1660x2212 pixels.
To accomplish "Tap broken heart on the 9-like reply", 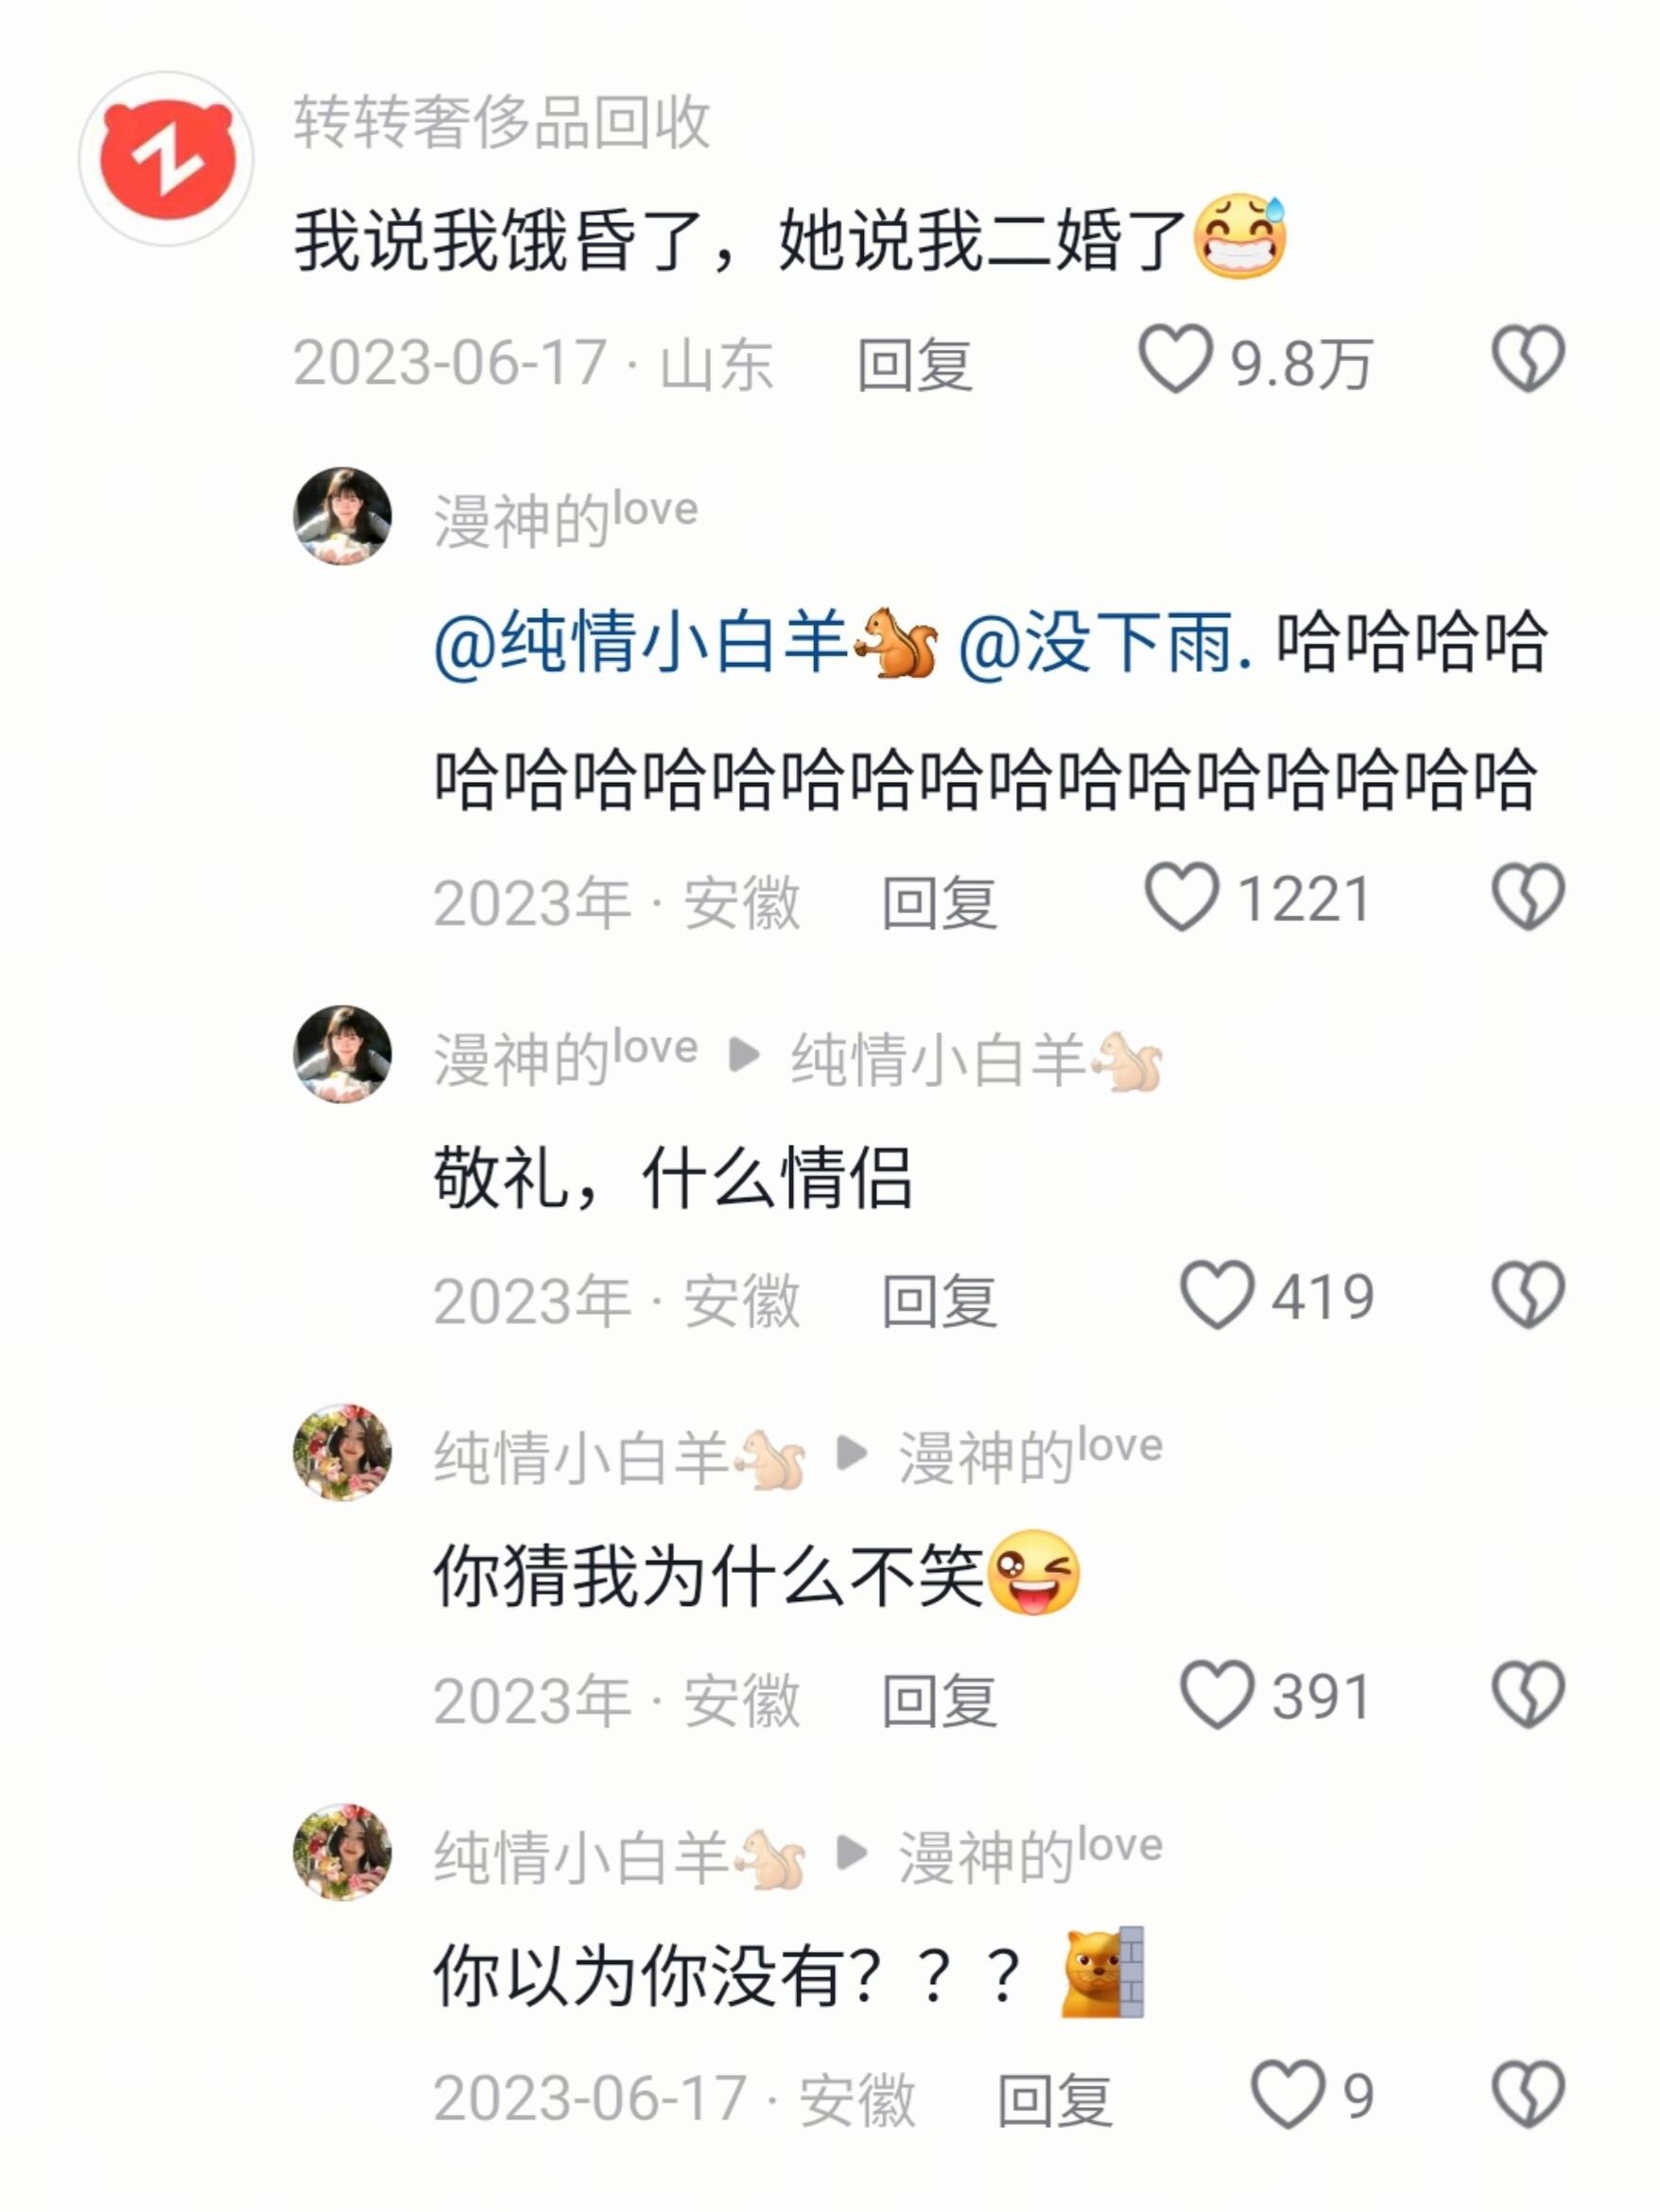I will (x=1528, y=2095).
